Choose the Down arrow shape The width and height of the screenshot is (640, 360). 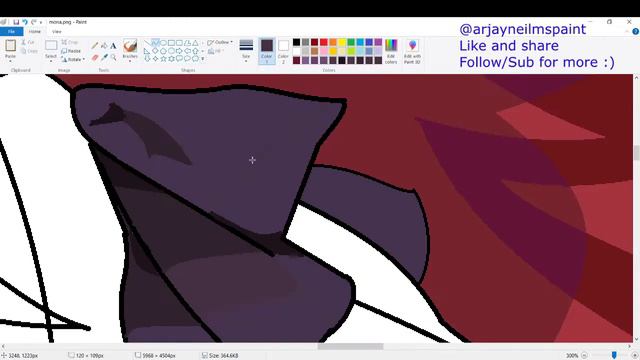[x=147, y=59]
